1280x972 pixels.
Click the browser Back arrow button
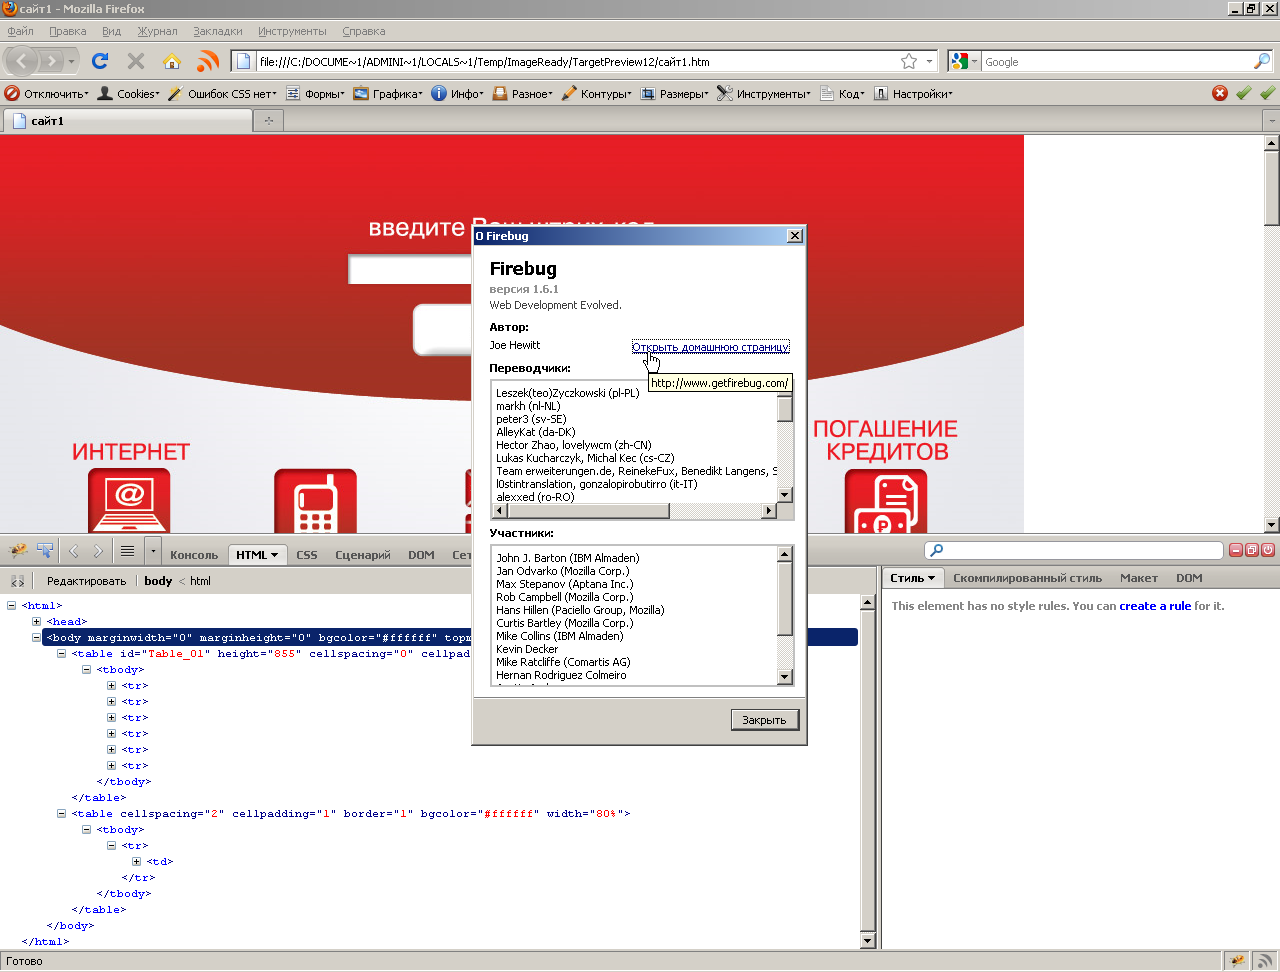pyautogui.click(x=22, y=62)
